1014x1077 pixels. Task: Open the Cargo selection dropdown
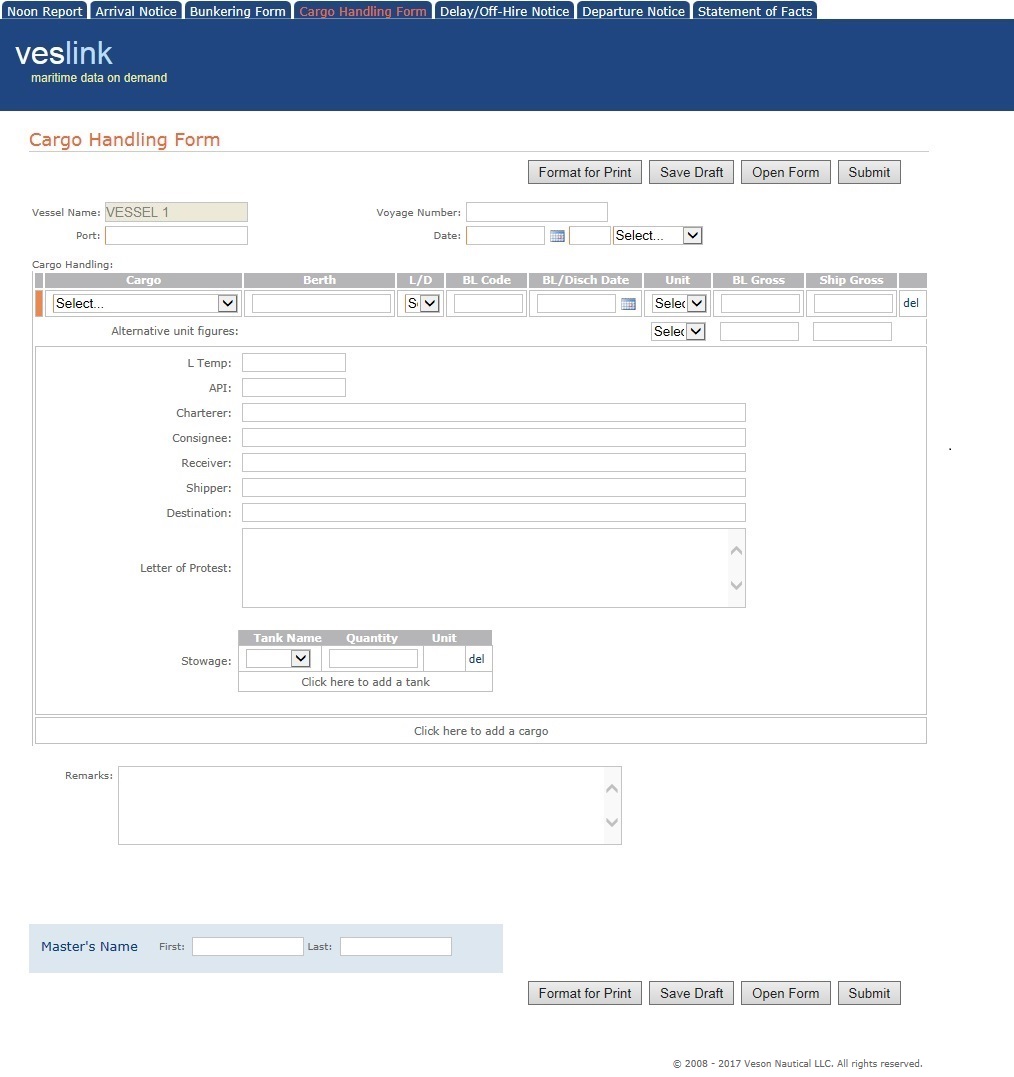pyautogui.click(x=146, y=303)
